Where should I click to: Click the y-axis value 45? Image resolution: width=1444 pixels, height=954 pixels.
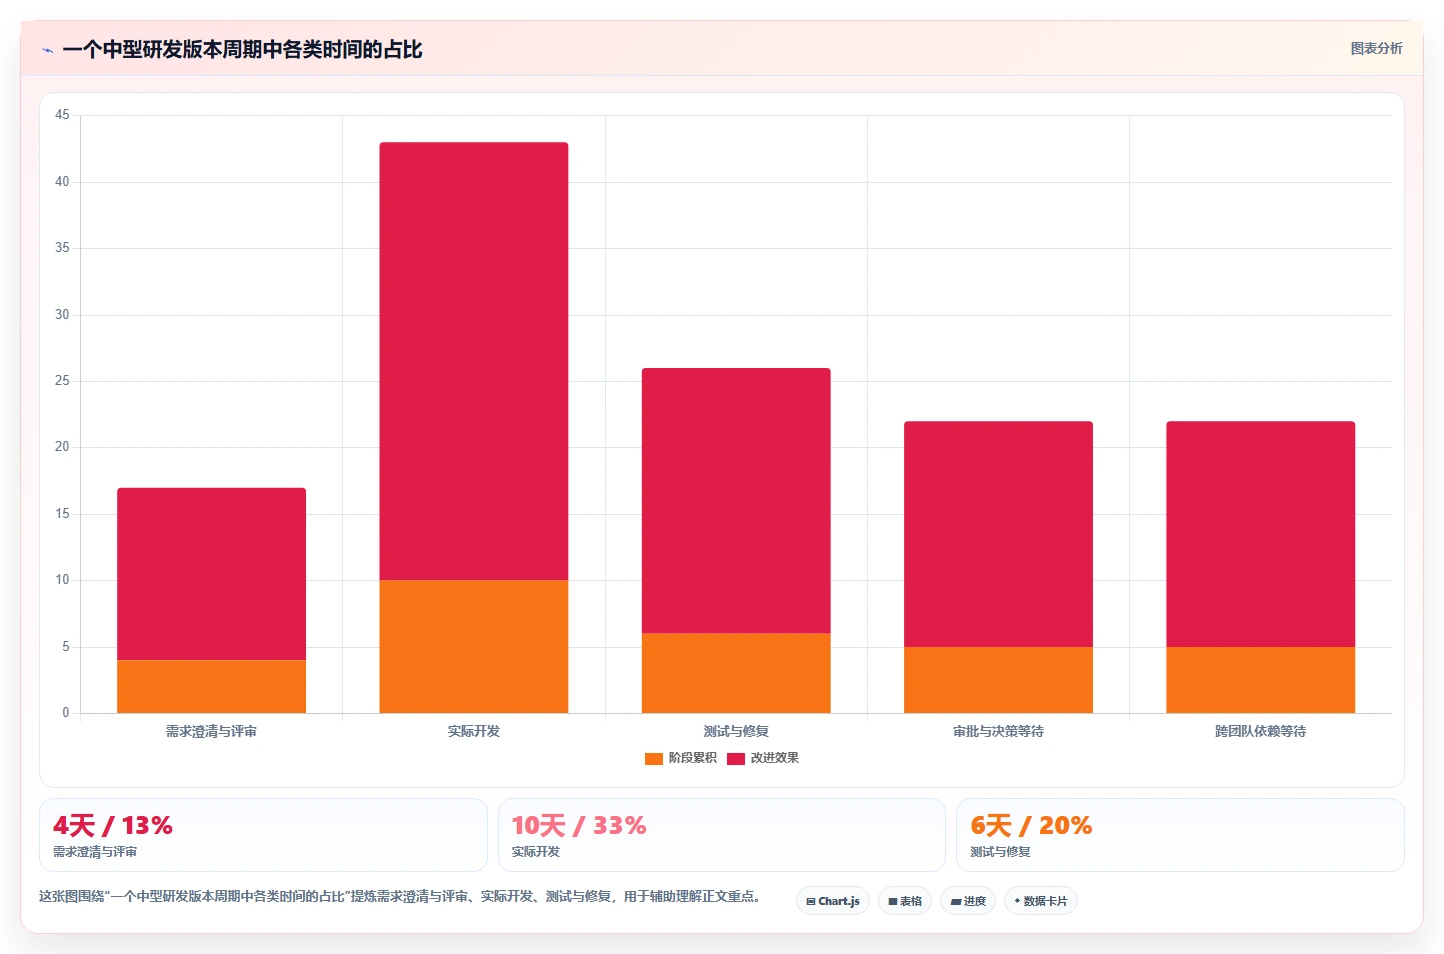62,115
